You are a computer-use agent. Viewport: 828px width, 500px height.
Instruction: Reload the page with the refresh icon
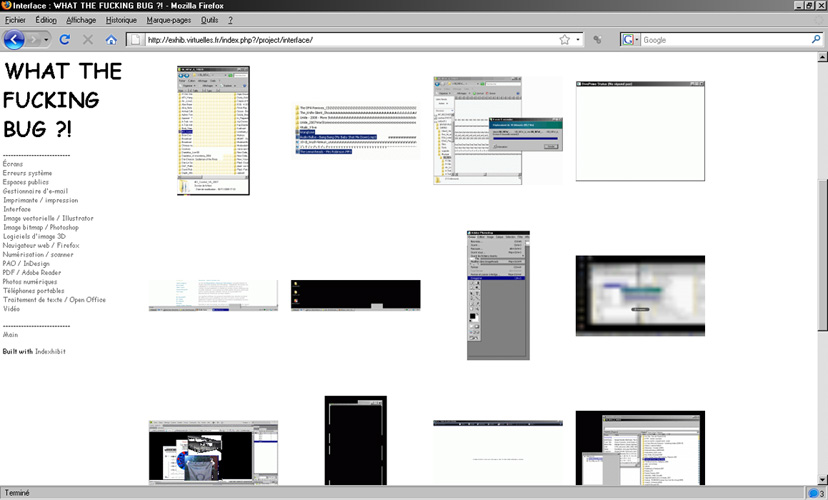pos(65,40)
